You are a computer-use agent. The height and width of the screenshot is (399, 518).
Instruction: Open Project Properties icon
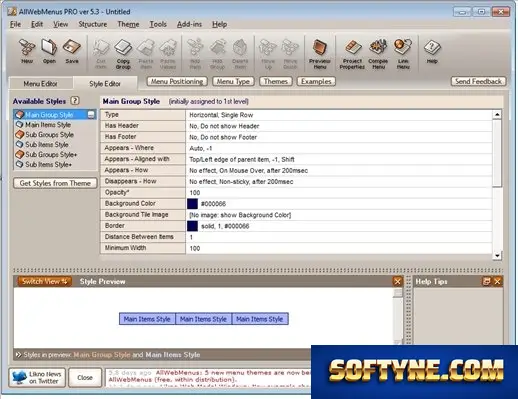[x=352, y=54]
